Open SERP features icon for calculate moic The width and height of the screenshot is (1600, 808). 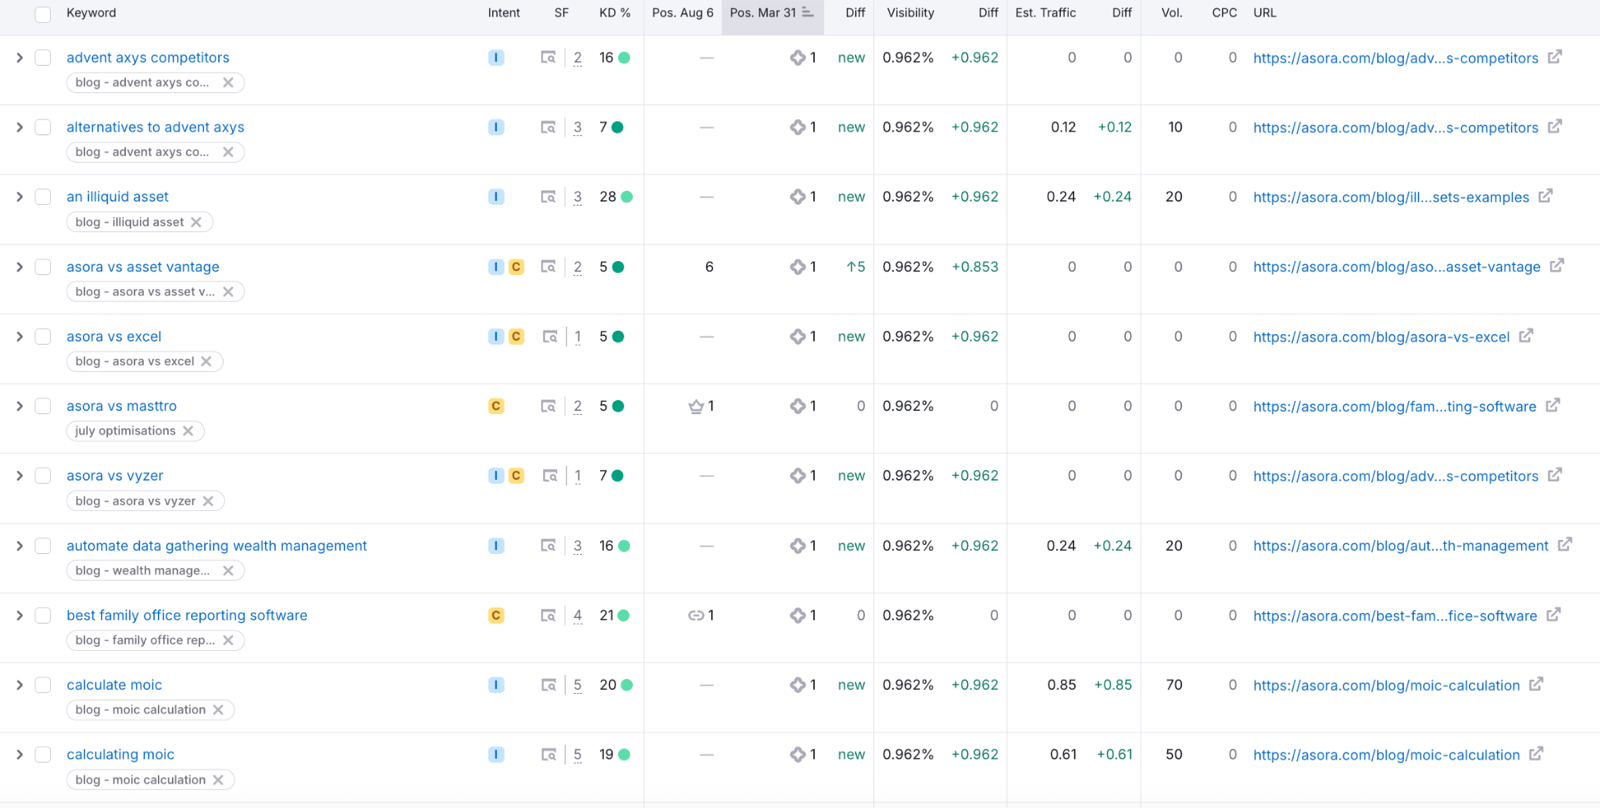[548, 685]
